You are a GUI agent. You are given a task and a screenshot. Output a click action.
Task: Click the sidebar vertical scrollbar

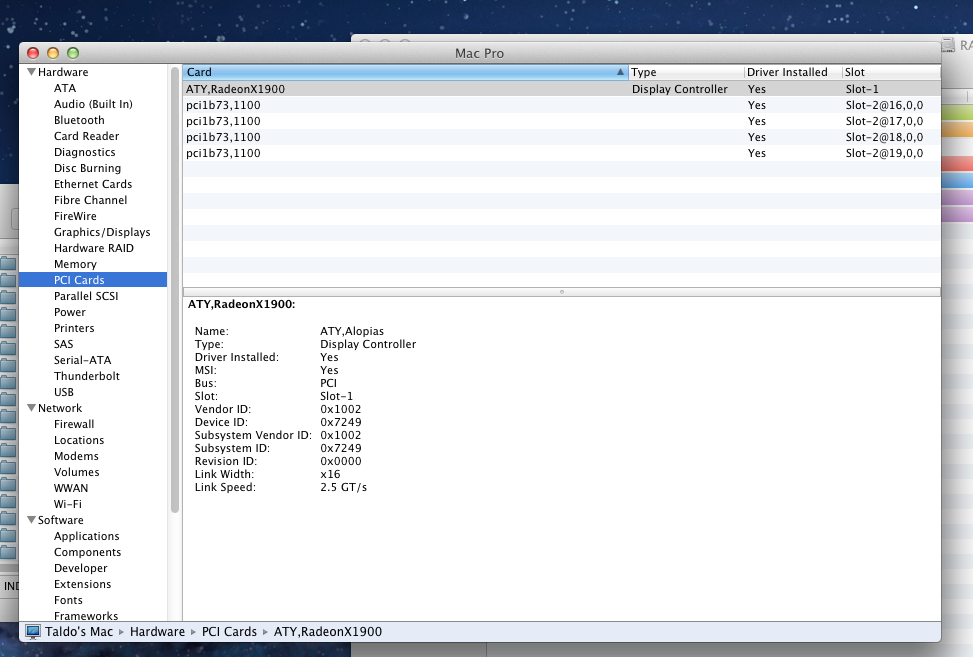175,288
